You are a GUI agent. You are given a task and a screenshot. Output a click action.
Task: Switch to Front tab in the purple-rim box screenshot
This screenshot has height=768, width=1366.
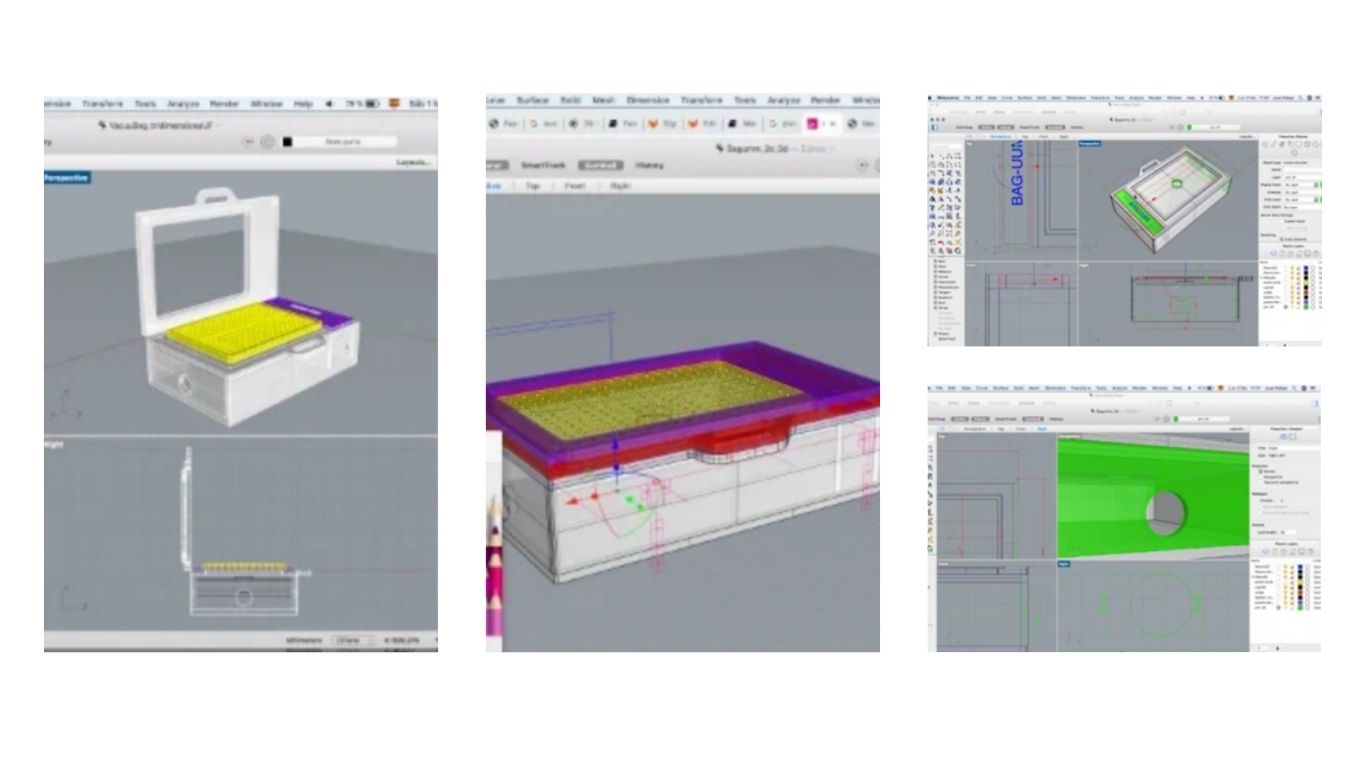[575, 186]
